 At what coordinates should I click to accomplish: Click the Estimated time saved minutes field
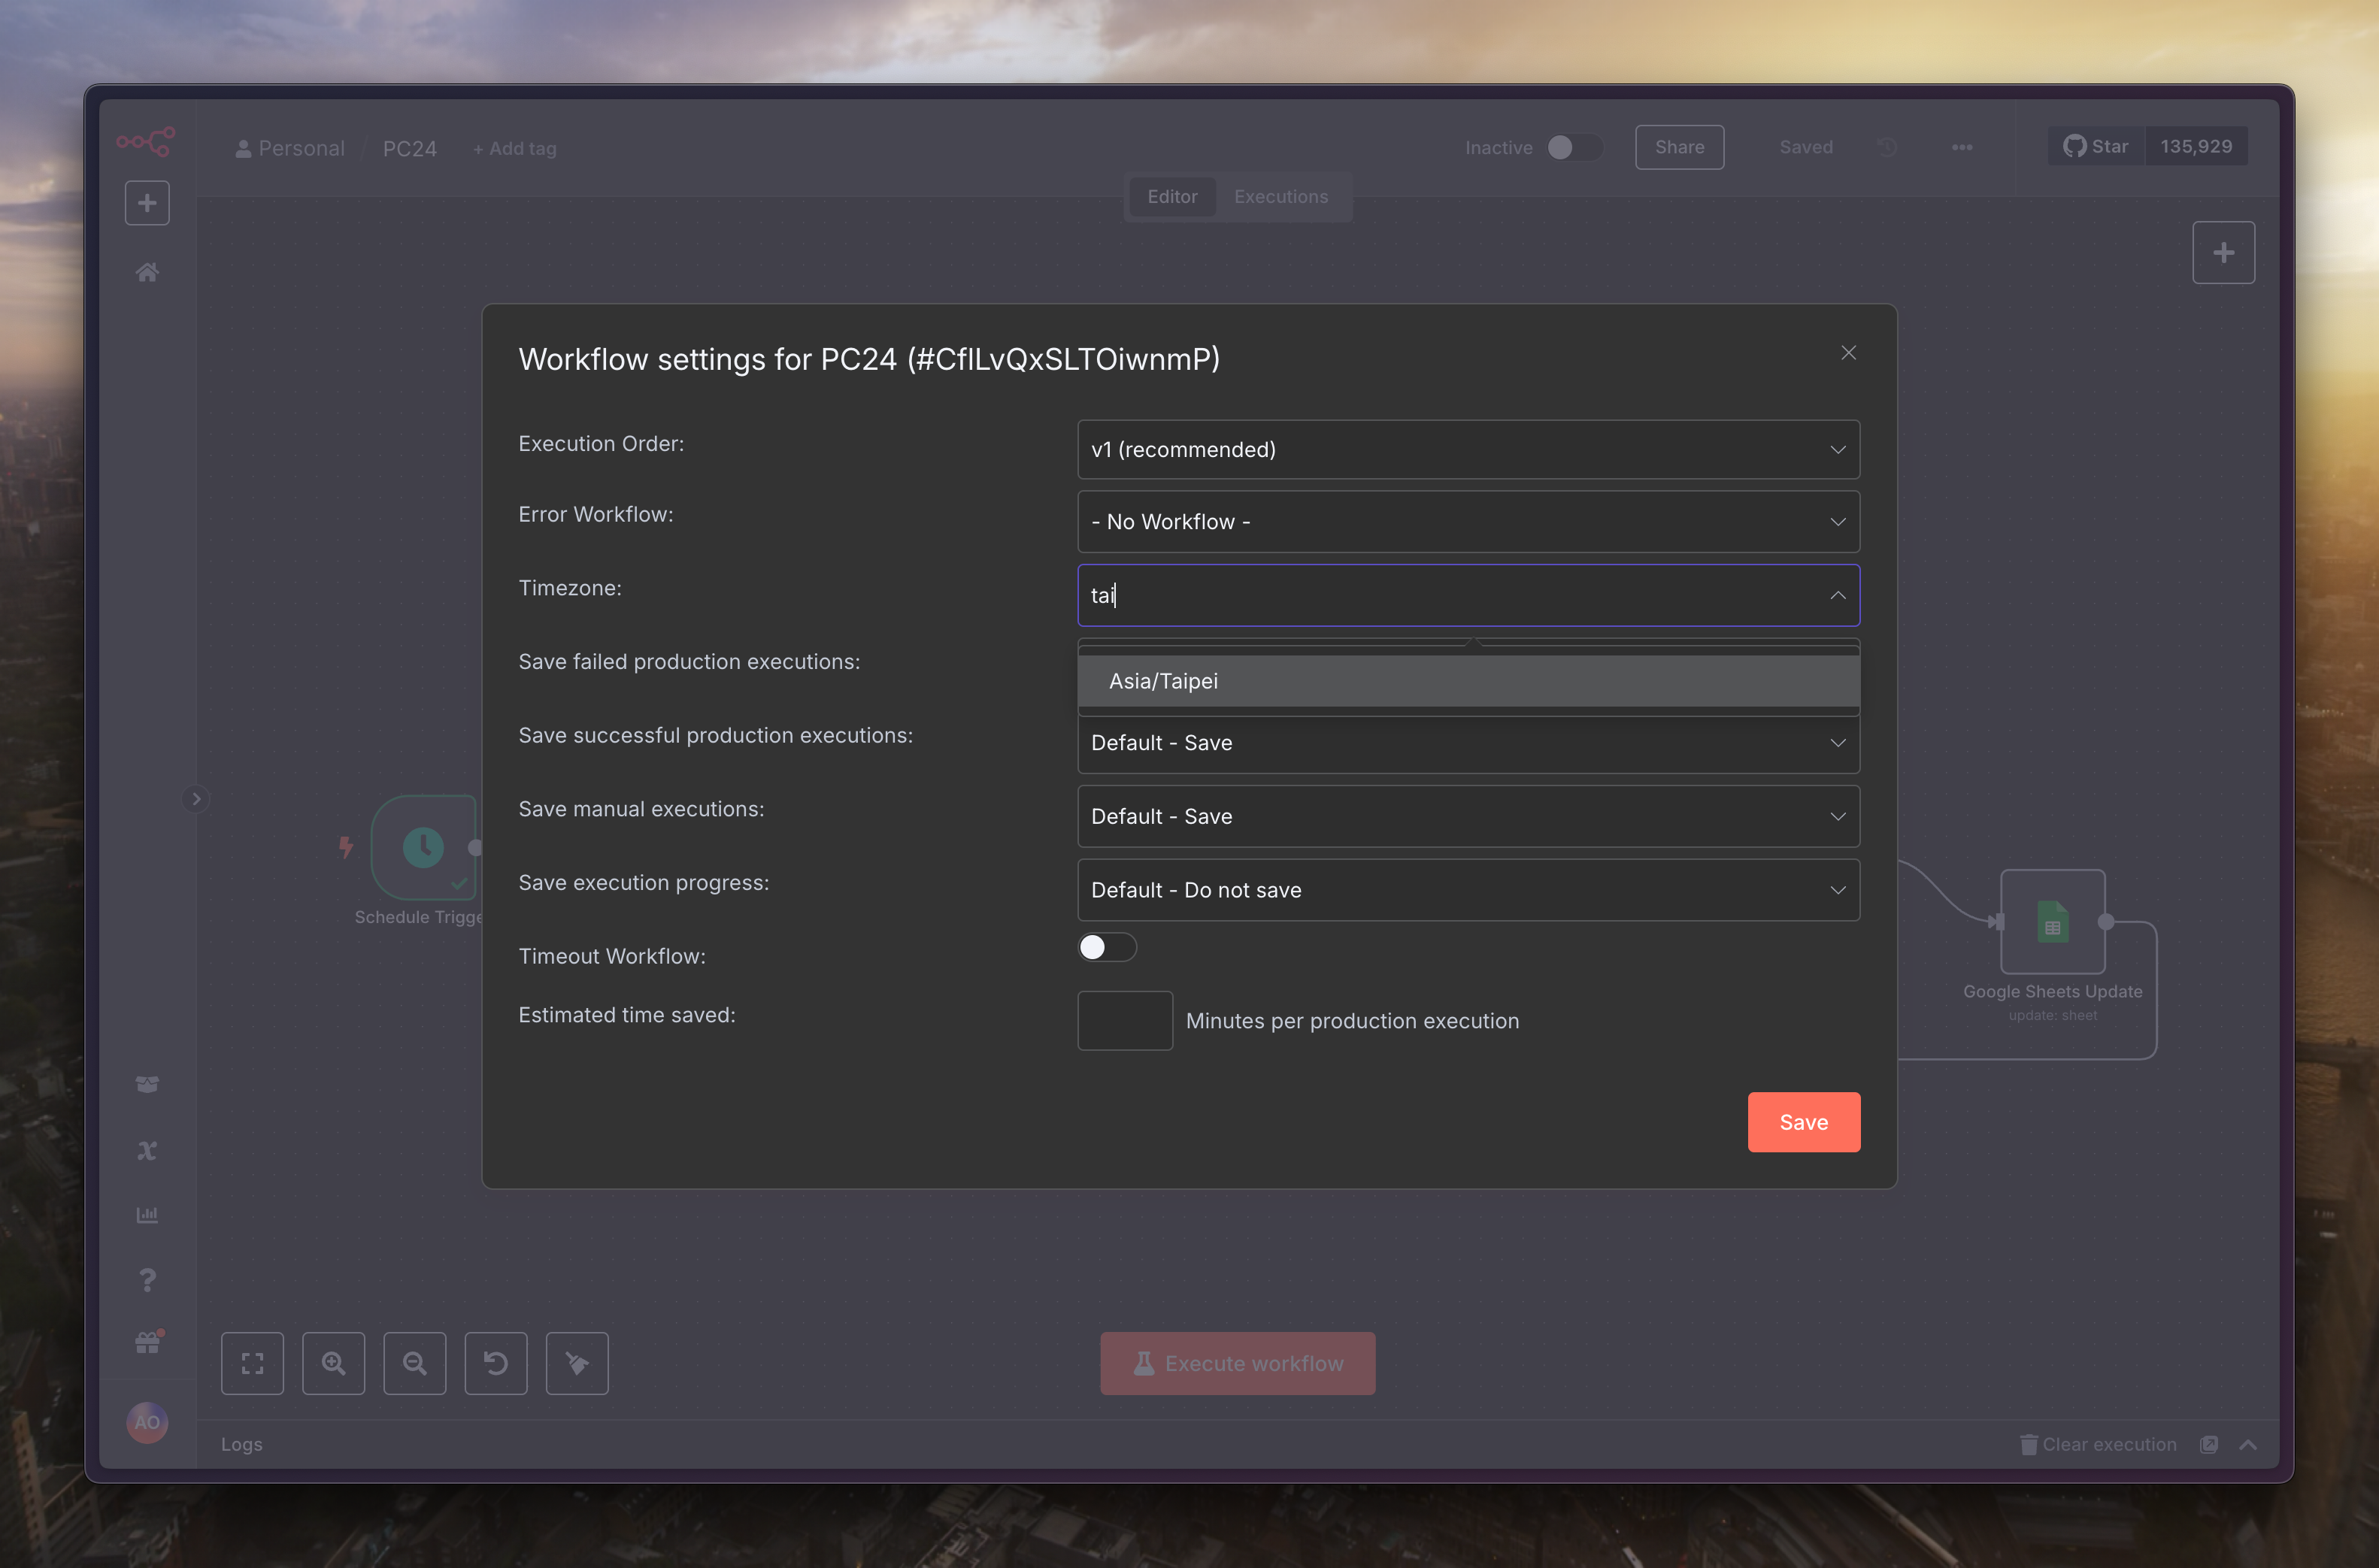1125,1020
